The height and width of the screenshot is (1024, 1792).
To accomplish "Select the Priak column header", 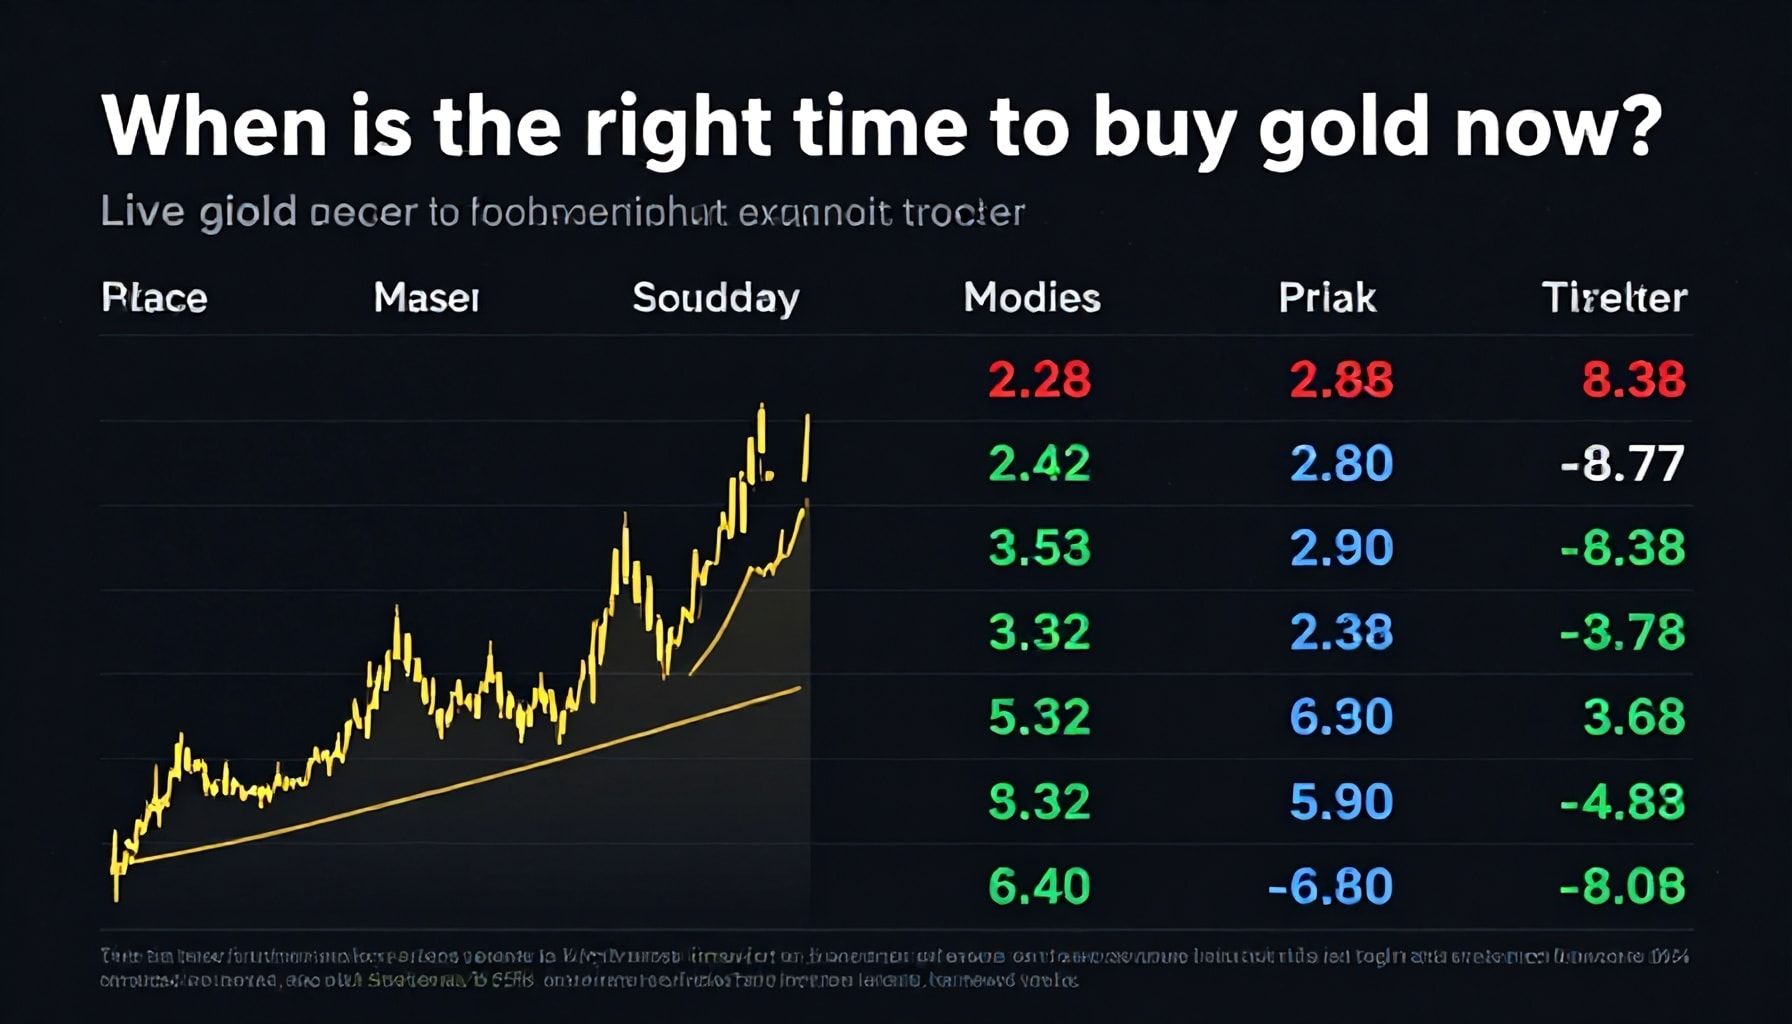I will pos(1327,298).
